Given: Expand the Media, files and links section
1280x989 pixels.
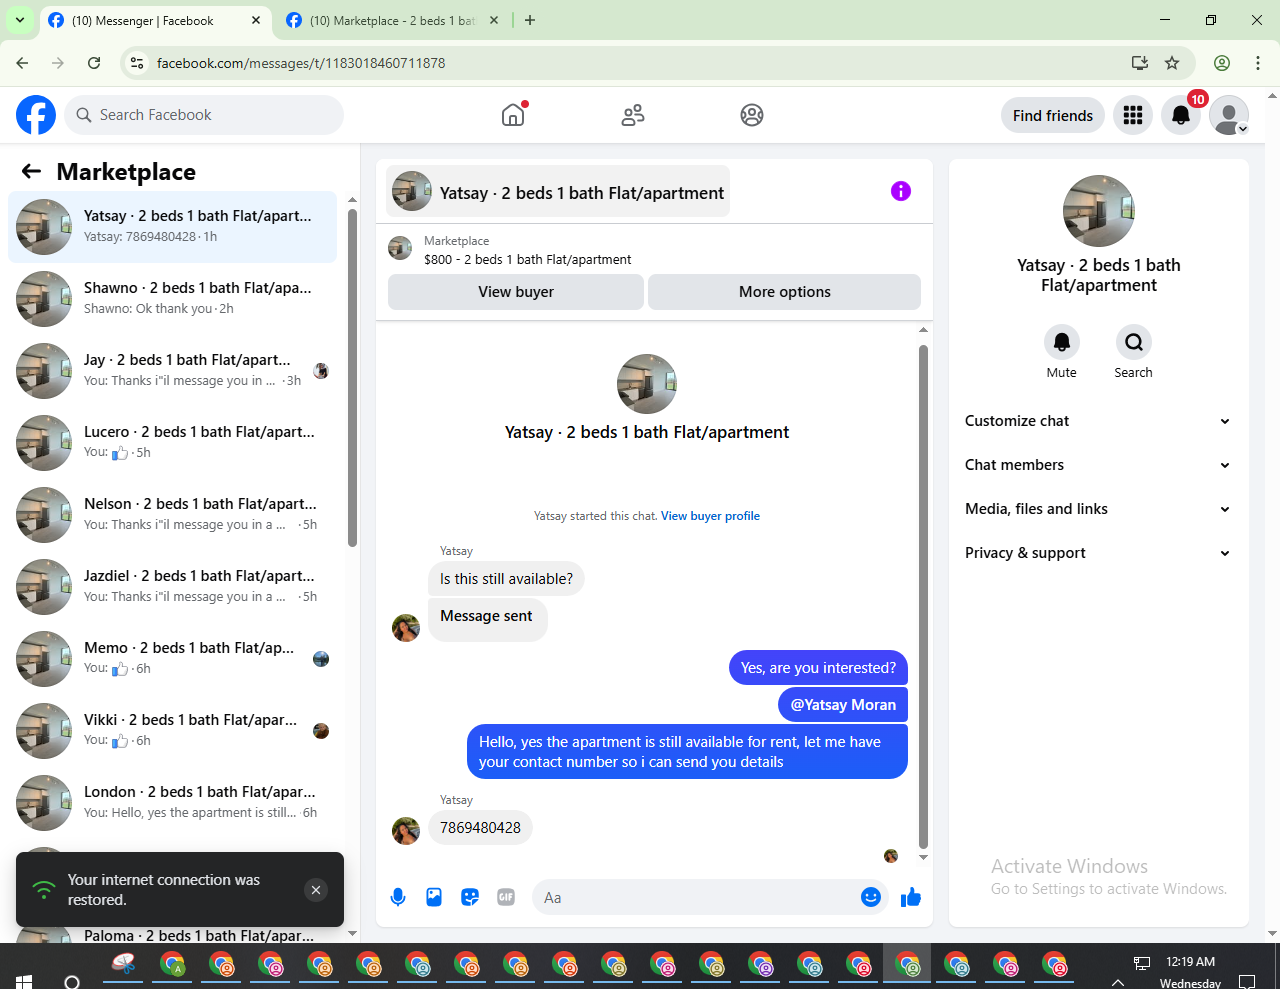Looking at the screenshot, I should pos(1098,509).
